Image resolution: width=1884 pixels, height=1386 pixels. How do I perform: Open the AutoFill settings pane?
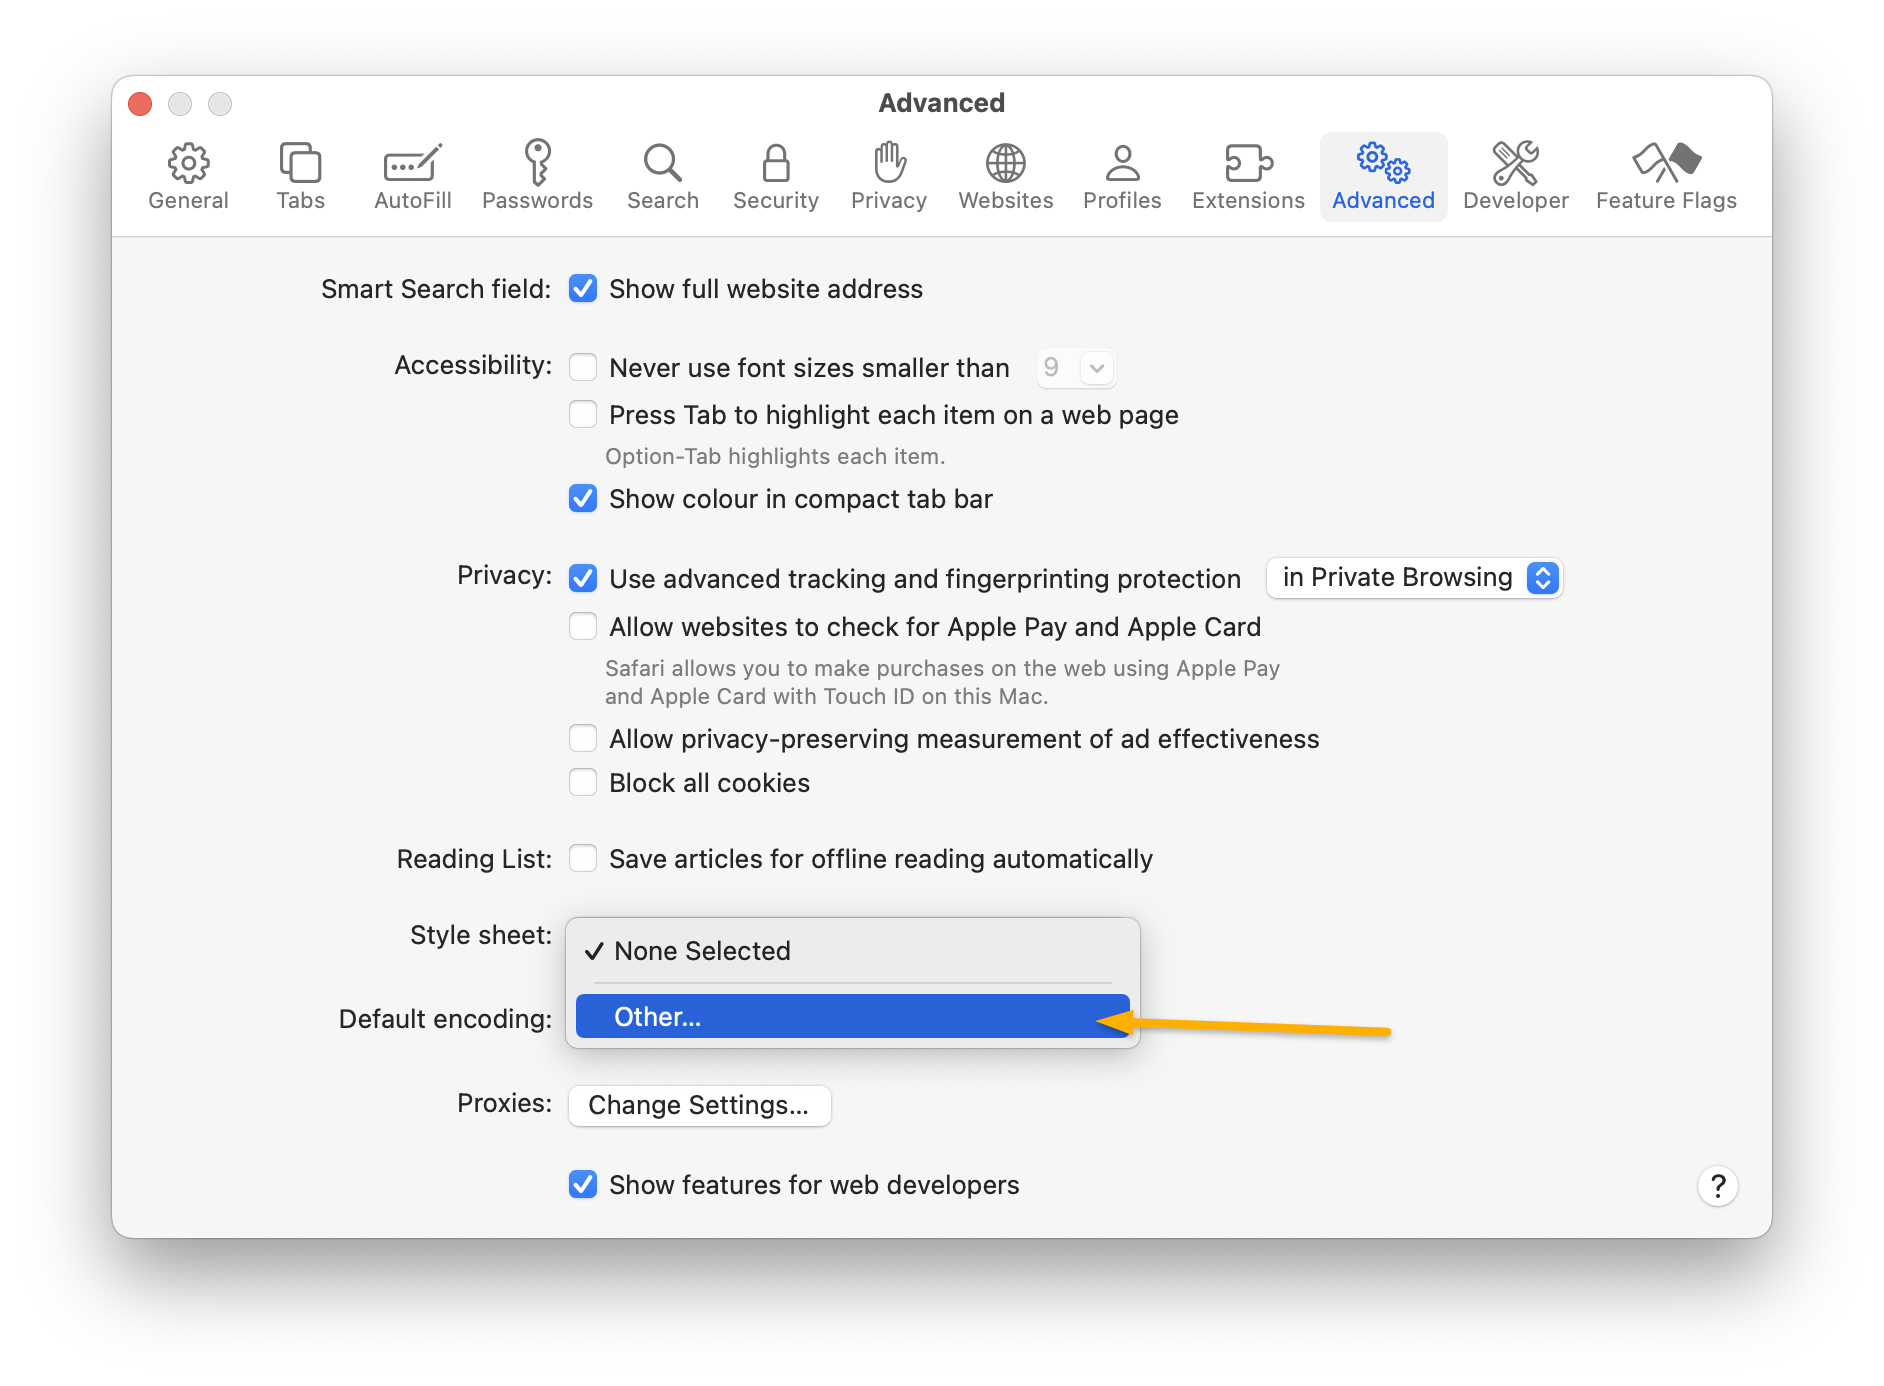pyautogui.click(x=412, y=177)
